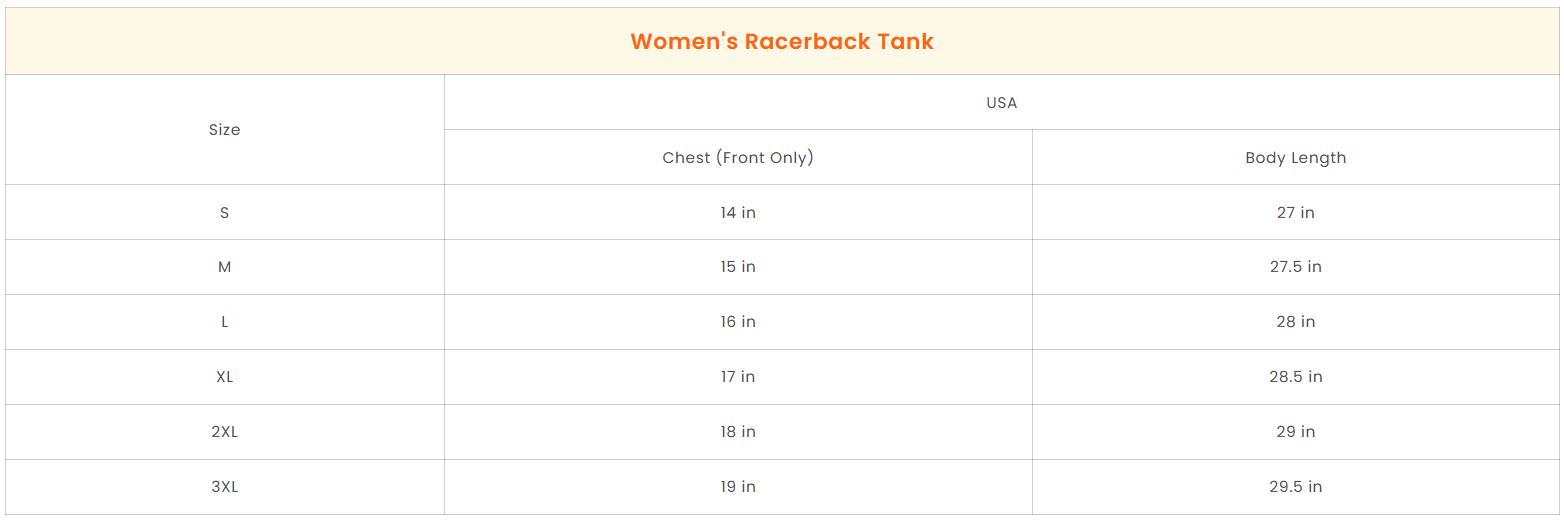Select the 29.5 in body length cell
The image size is (1564, 521).
coord(1295,487)
